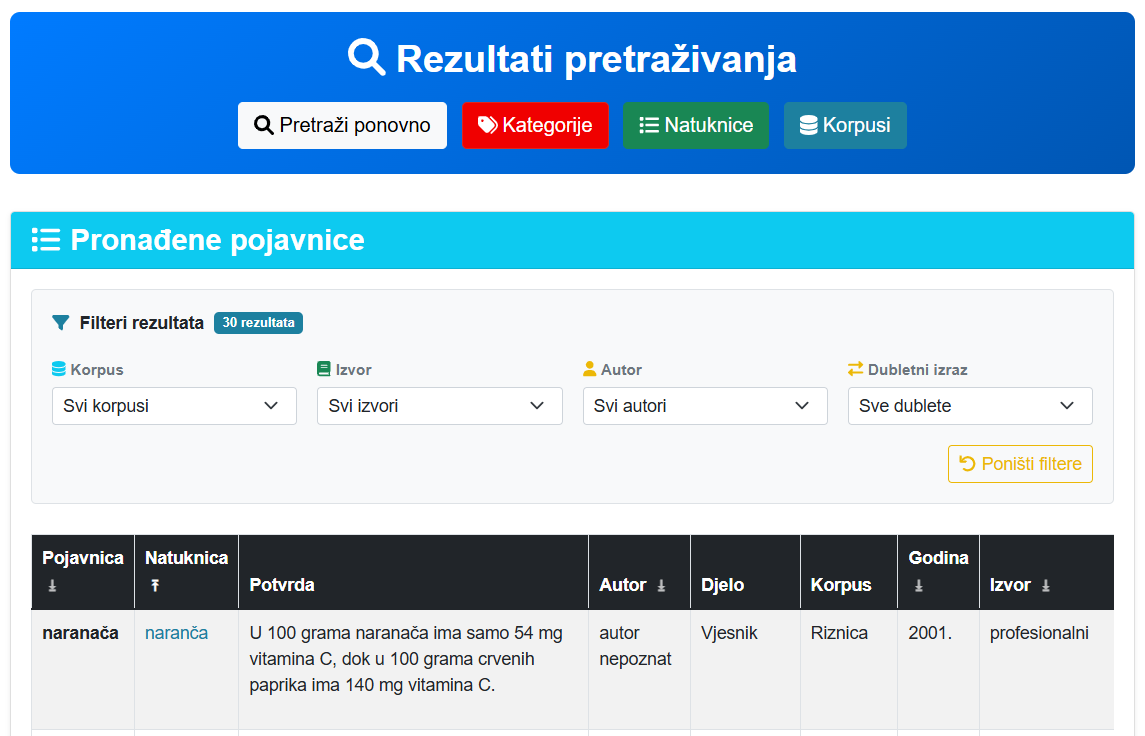Viewport: 1145px width, 736px height.
Task: Click the sort icon under Pojavnica header
Action: (52, 586)
